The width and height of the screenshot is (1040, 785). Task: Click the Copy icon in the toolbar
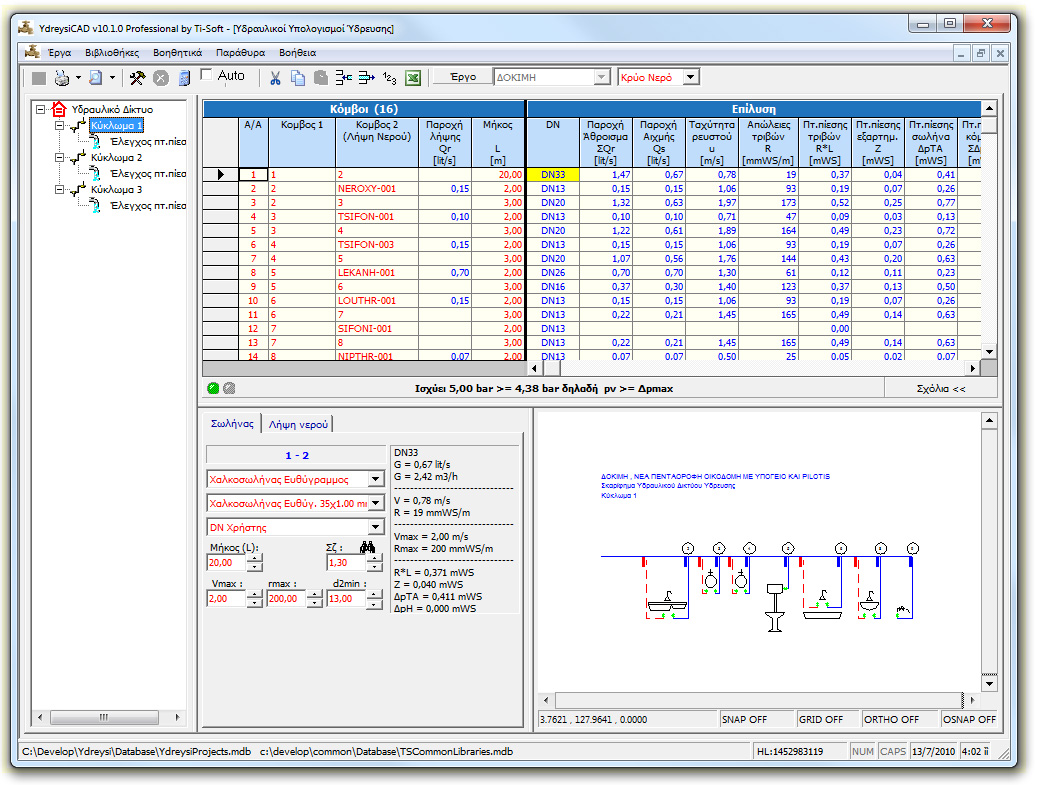(299, 78)
